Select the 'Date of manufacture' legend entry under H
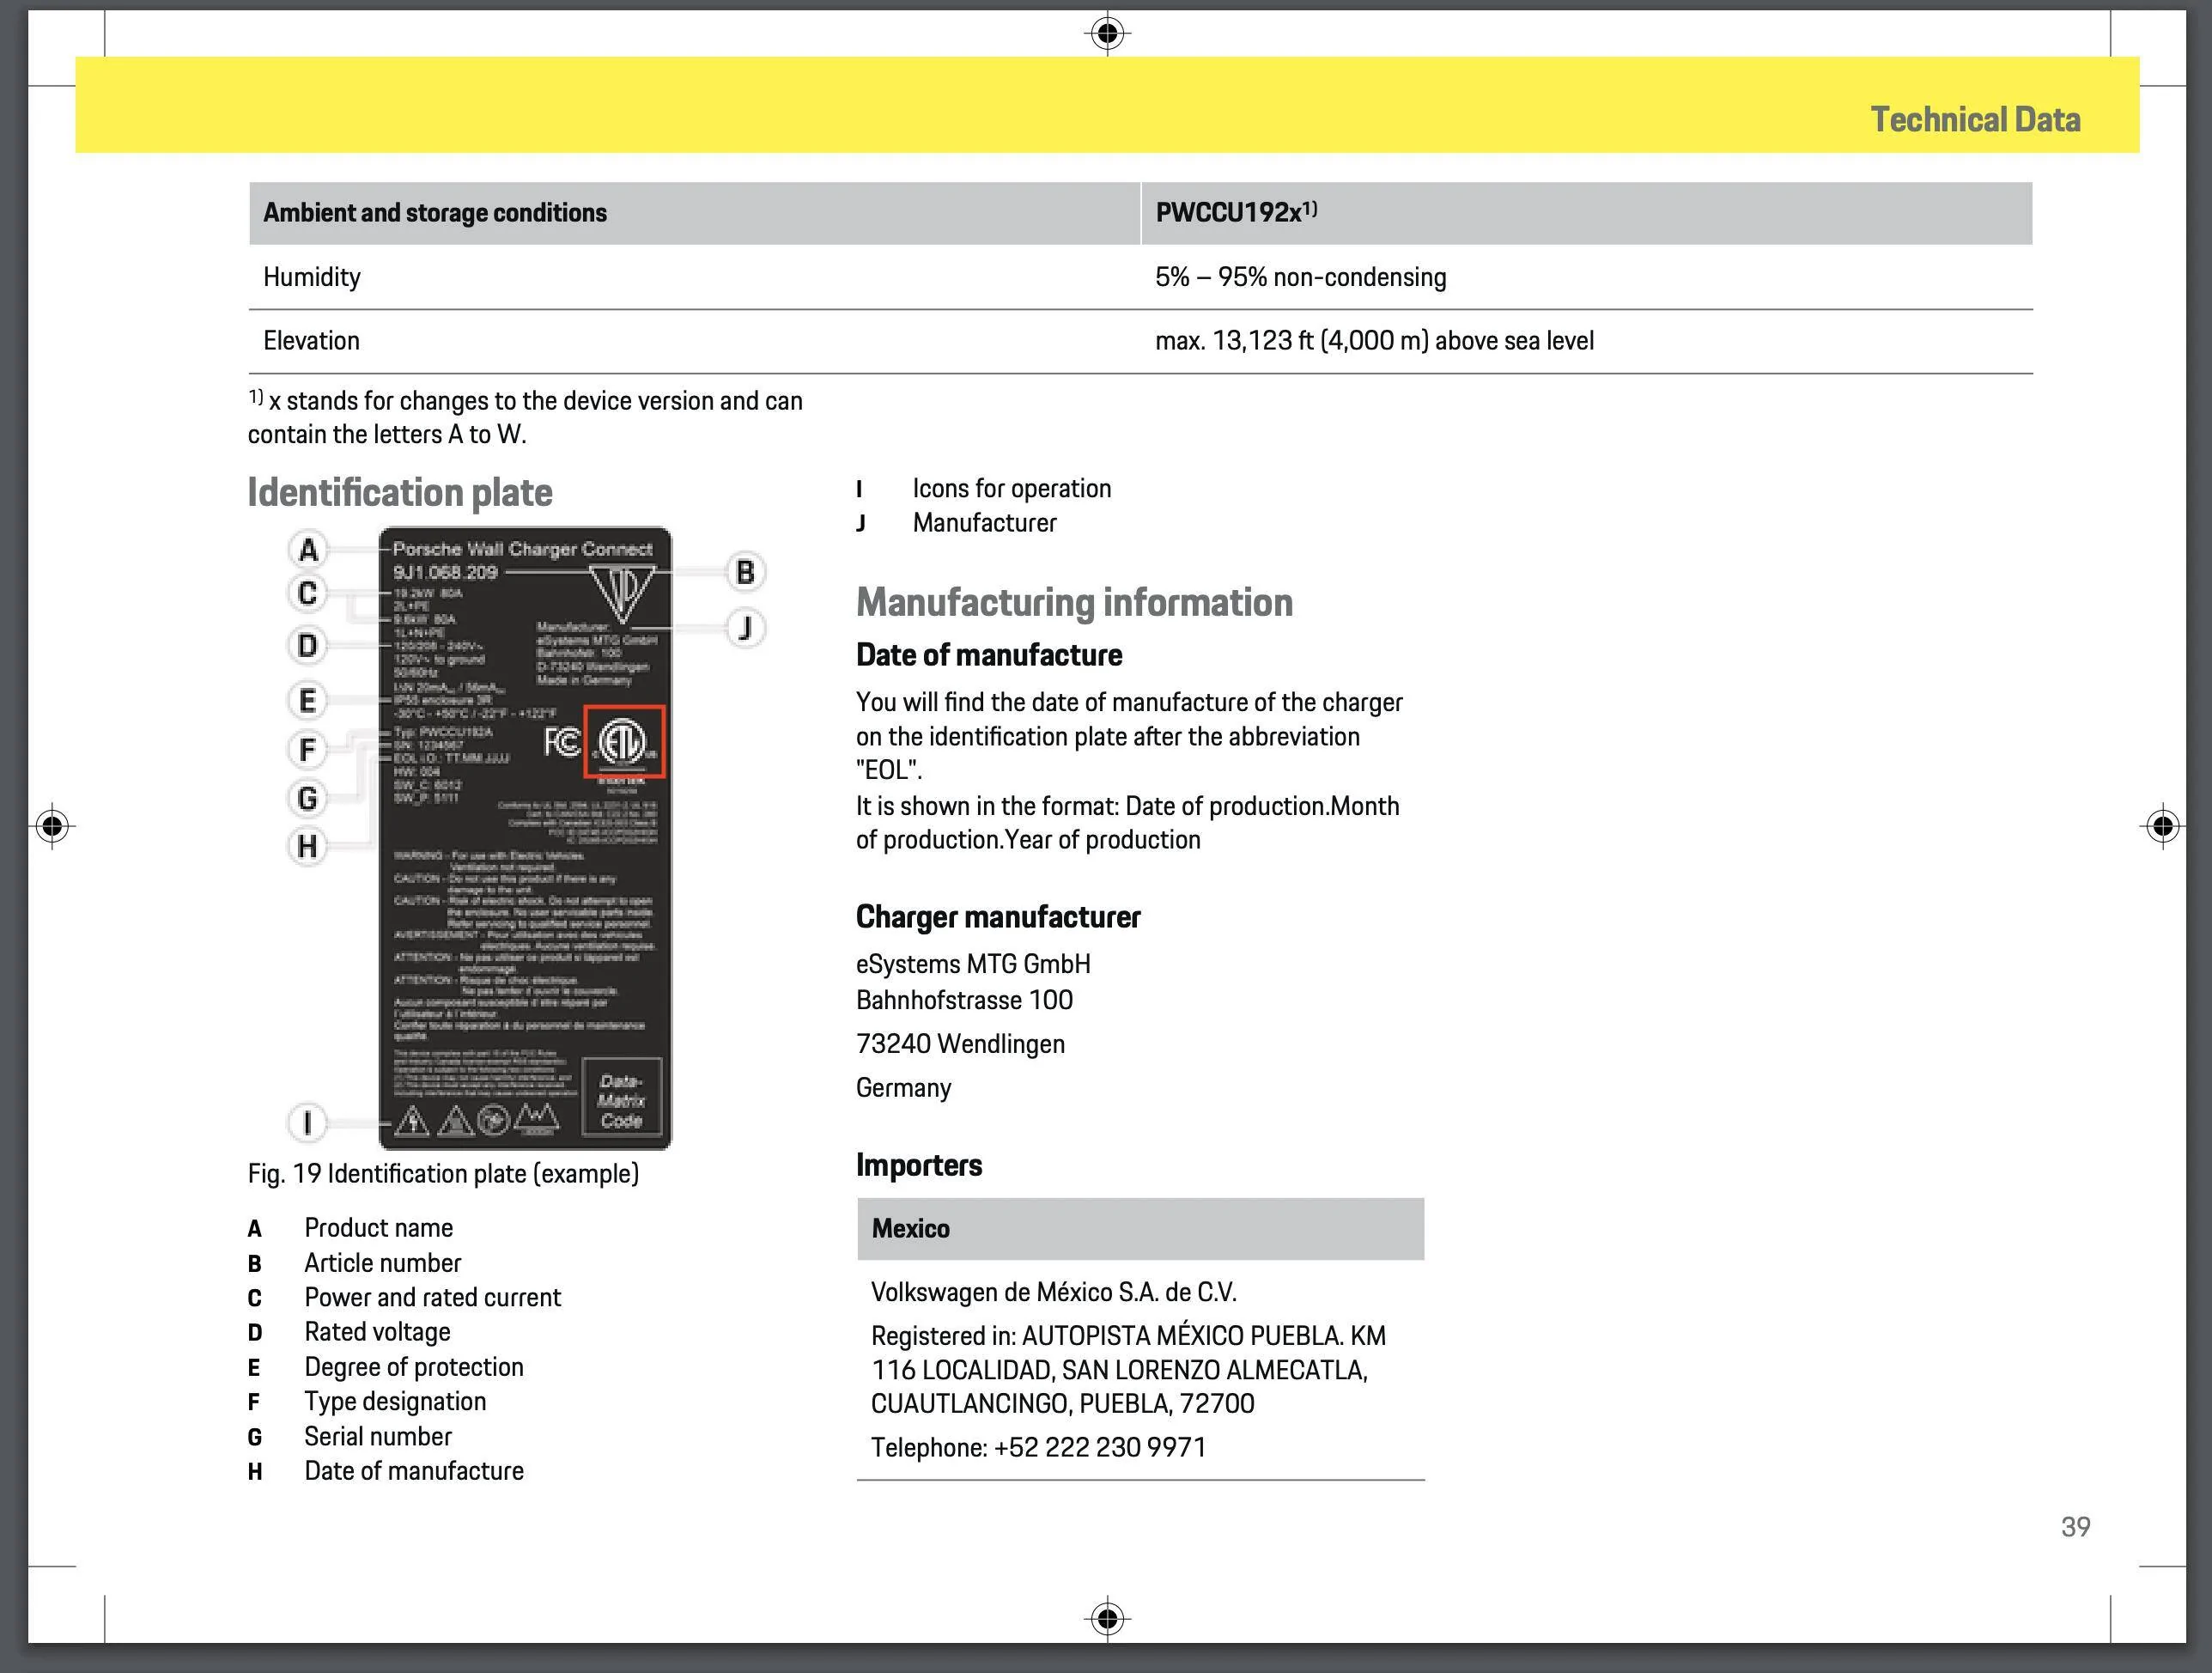The image size is (2212, 1673). pos(414,1471)
